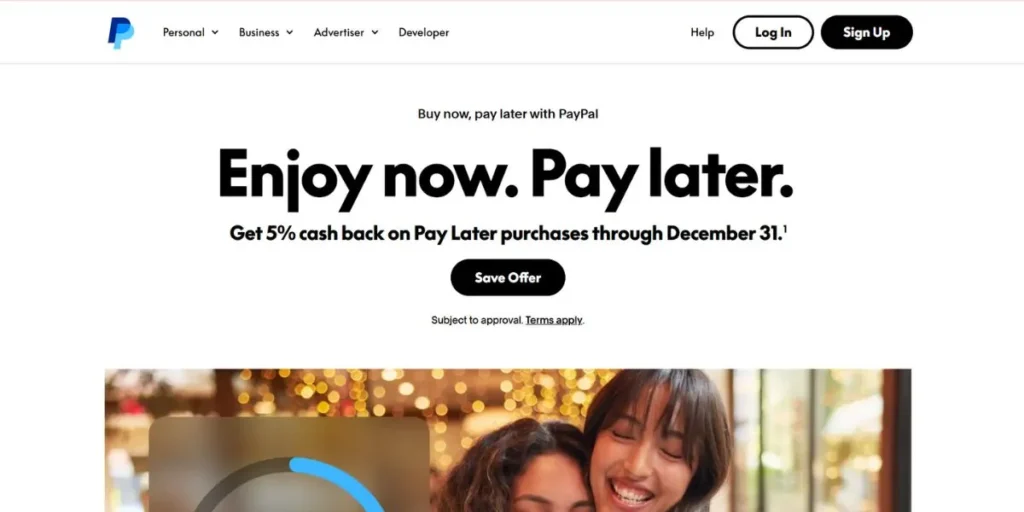Click the Save Offer button

[x=508, y=278]
